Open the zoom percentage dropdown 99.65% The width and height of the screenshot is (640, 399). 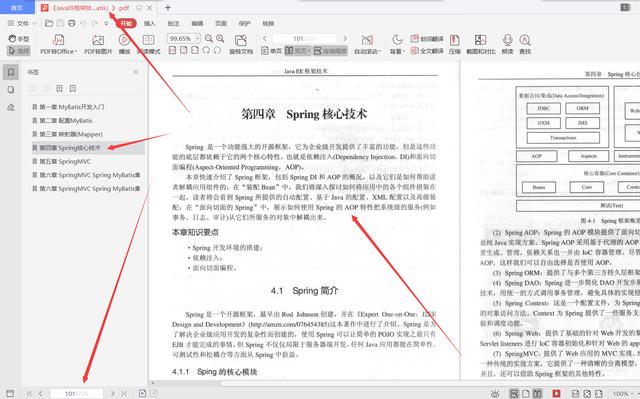[x=198, y=38]
